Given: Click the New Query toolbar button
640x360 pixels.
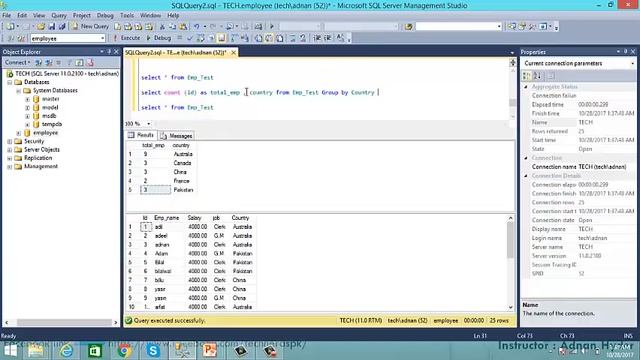Looking at the screenshot, I should pos(90,27).
